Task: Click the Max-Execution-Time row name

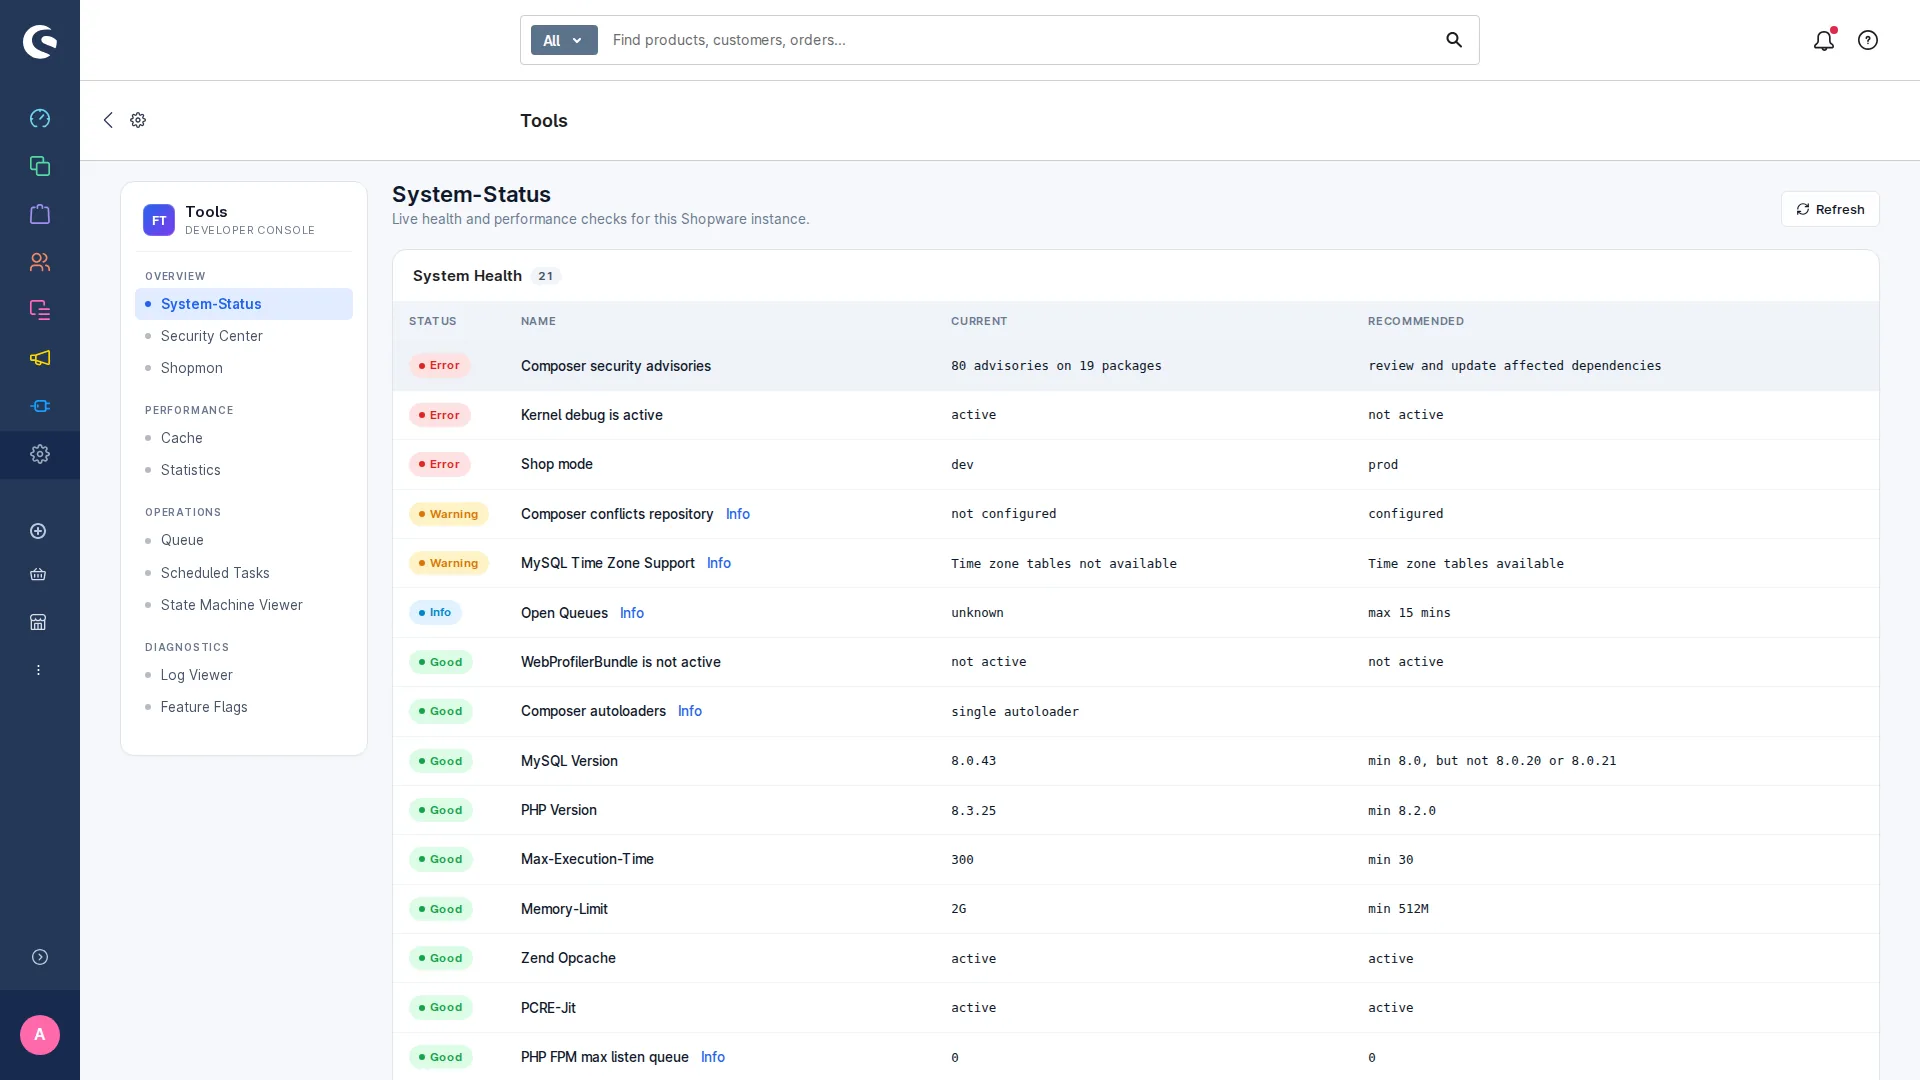Action: tap(587, 859)
